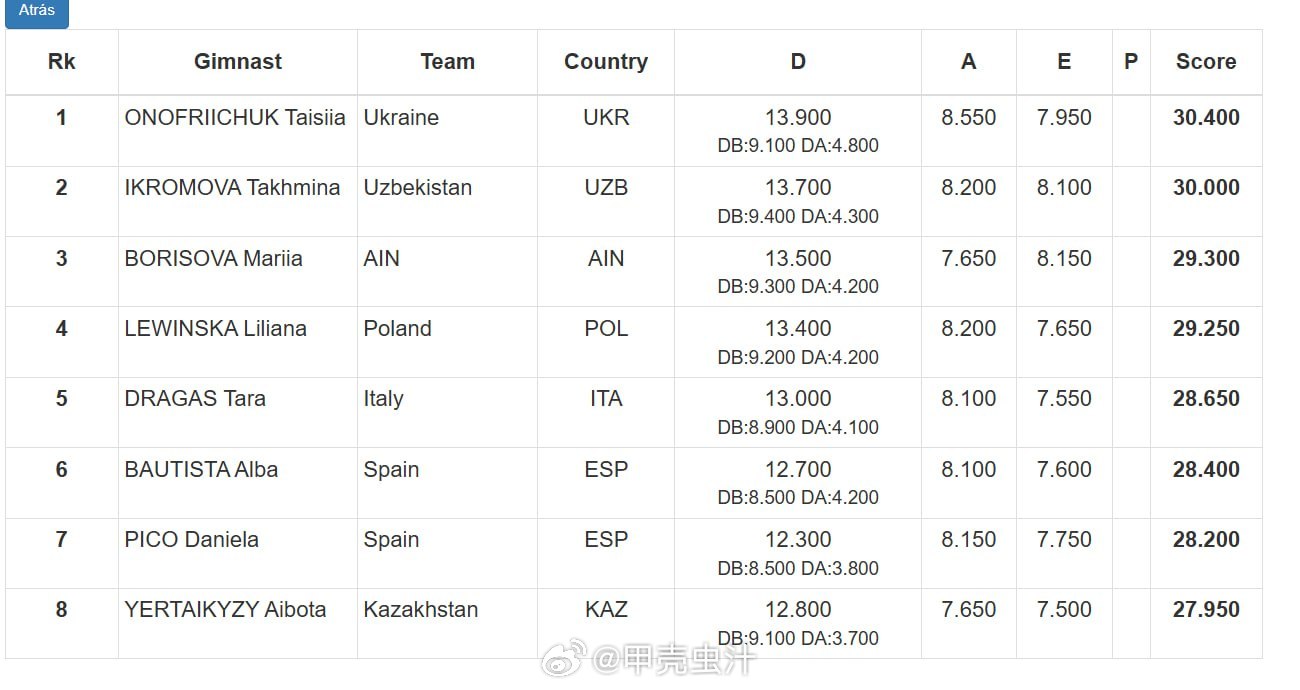The width and height of the screenshot is (1300, 690).
Task: Click YERTAIKYZY Aibota name cell
Action: (225, 610)
